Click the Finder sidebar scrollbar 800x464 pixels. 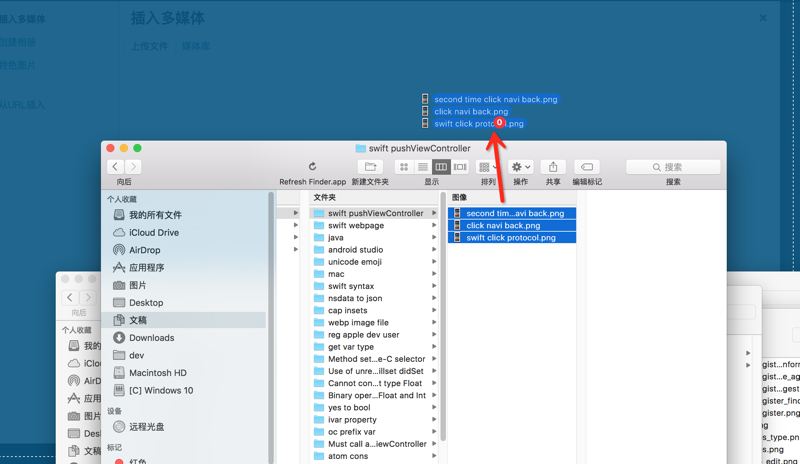click(x=271, y=327)
